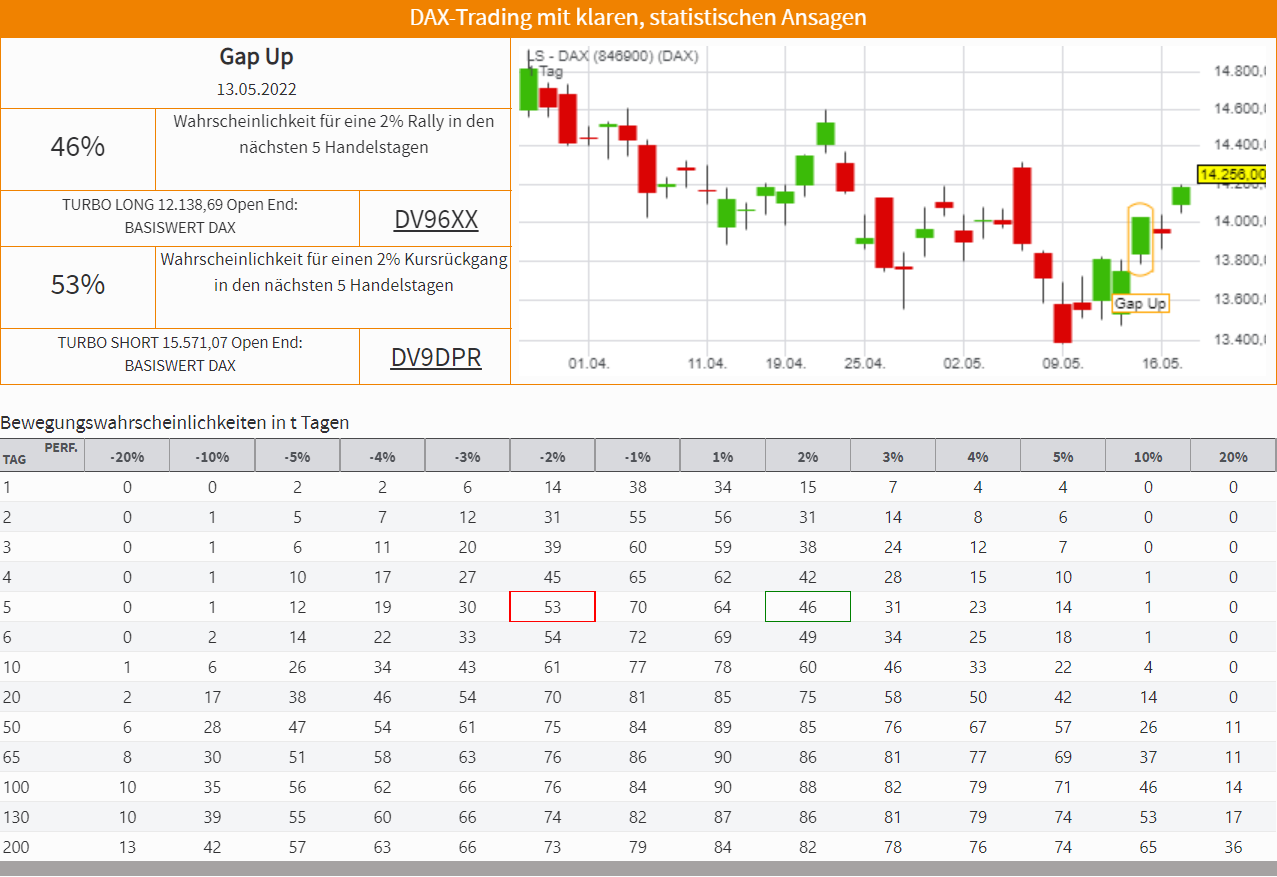The image size is (1277, 877).
Task: Open the DV96XX turbo long link
Action: click(436, 219)
